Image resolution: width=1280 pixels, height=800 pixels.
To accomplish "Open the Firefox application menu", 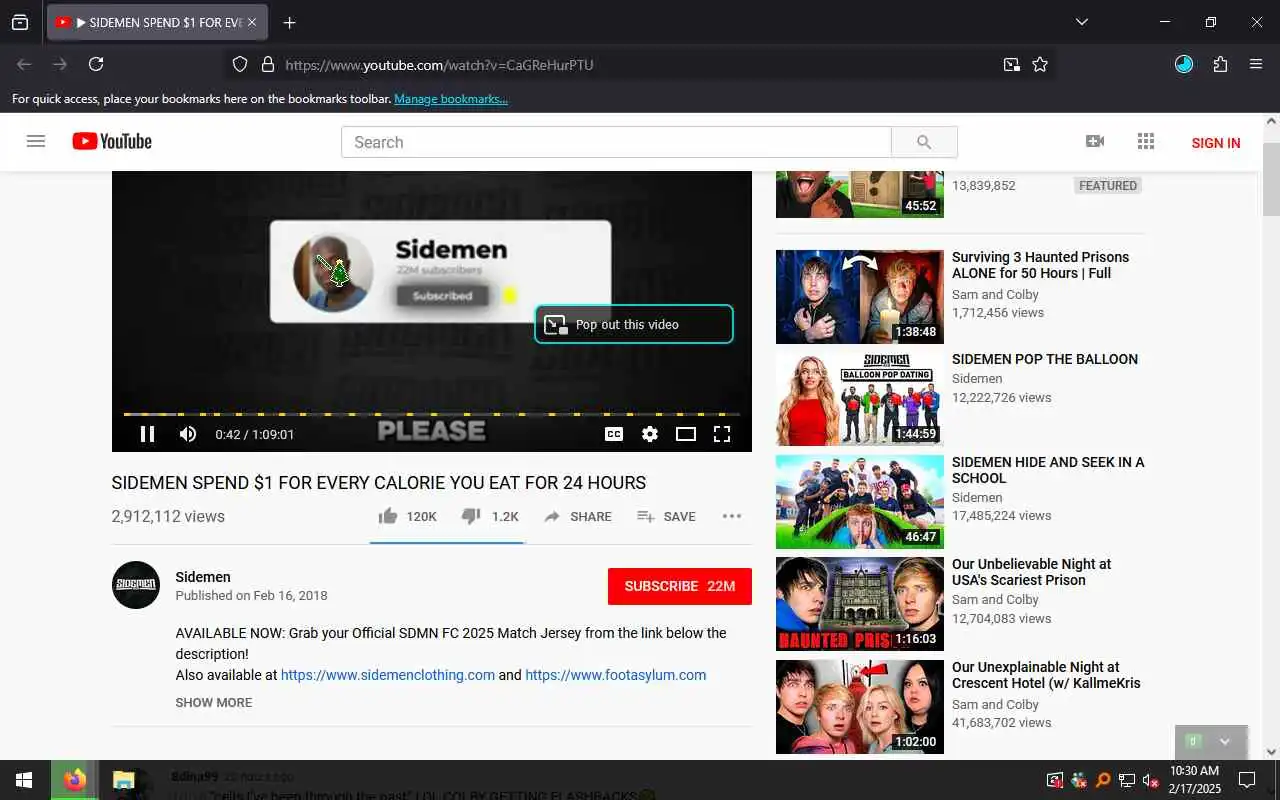I will [1256, 64].
